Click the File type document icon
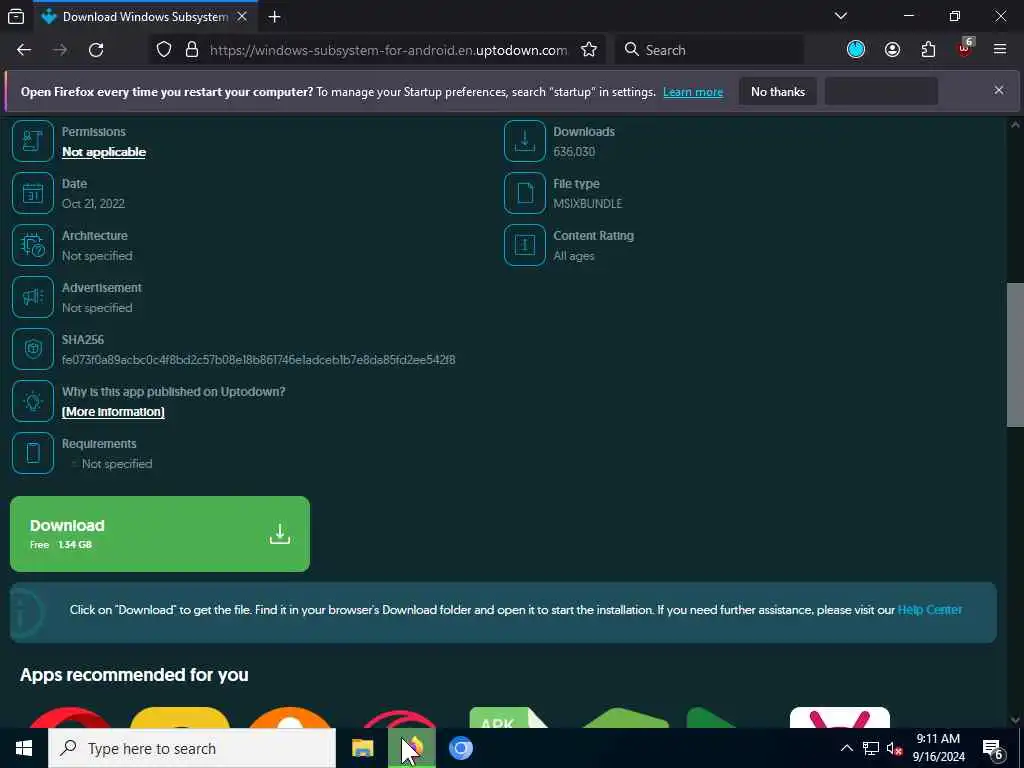This screenshot has width=1024, height=768. pyautogui.click(x=524, y=193)
